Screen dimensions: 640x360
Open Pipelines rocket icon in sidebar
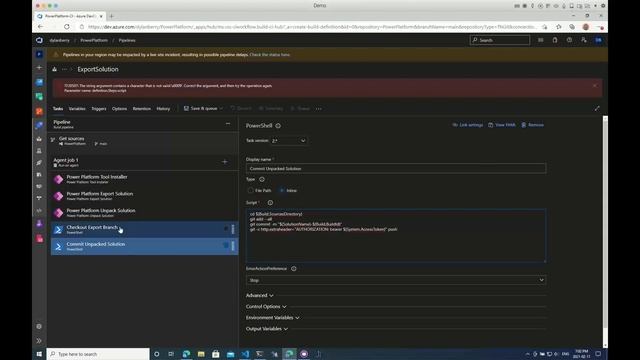(x=39, y=125)
